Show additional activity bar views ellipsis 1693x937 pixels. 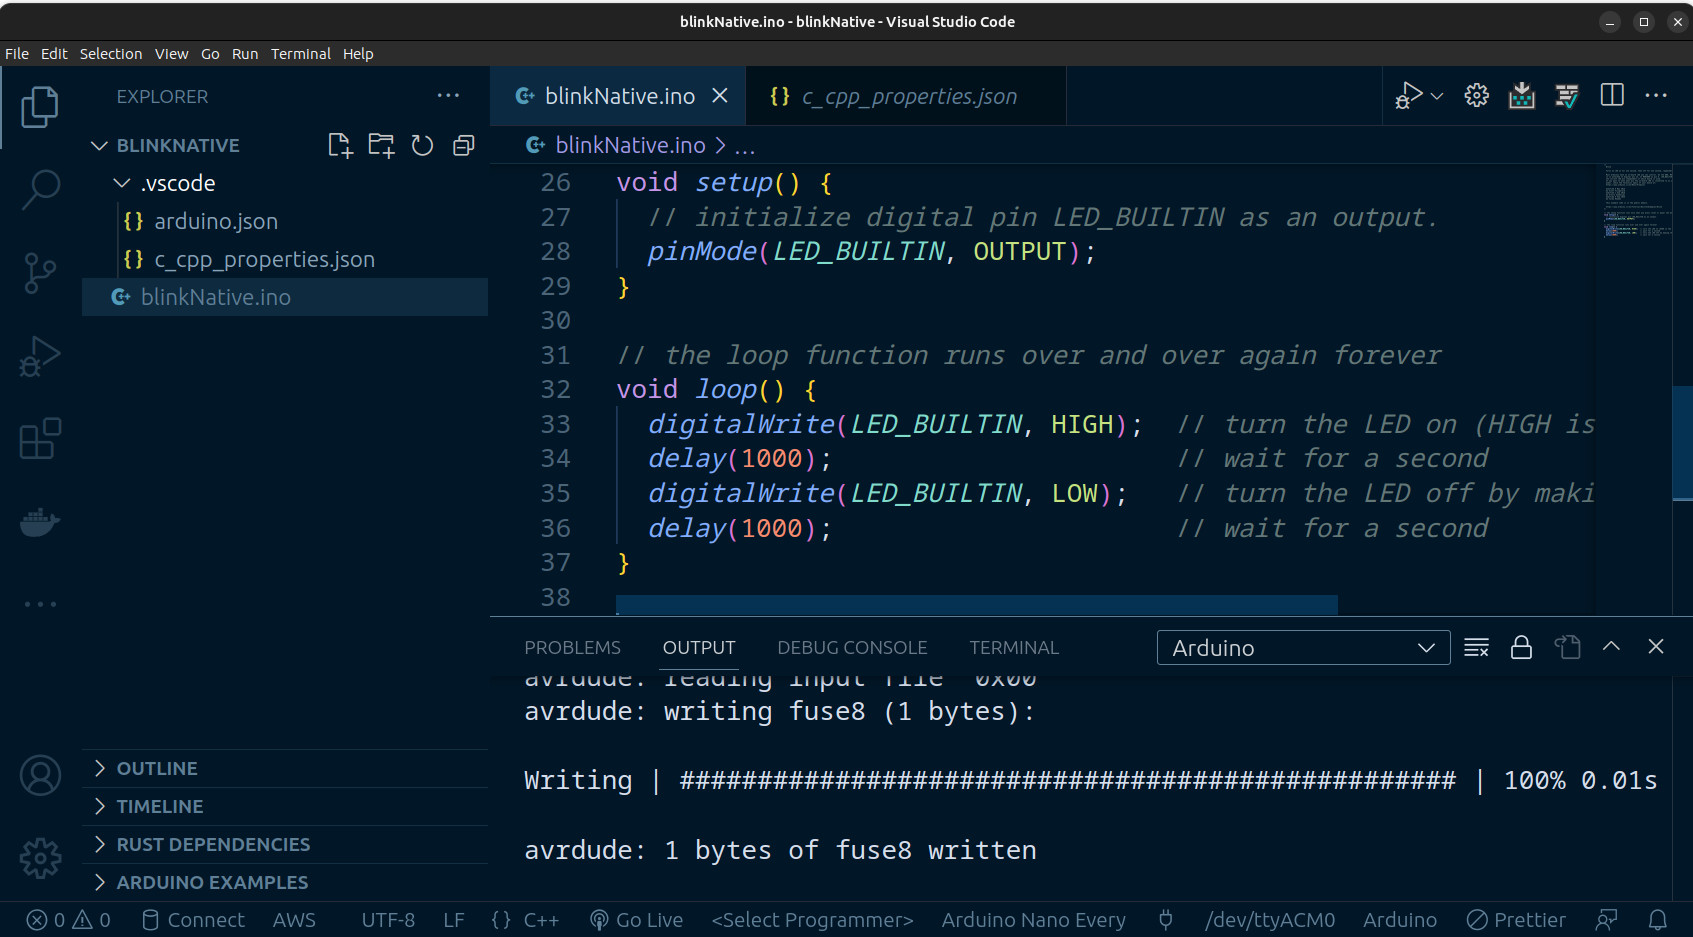tap(40, 604)
